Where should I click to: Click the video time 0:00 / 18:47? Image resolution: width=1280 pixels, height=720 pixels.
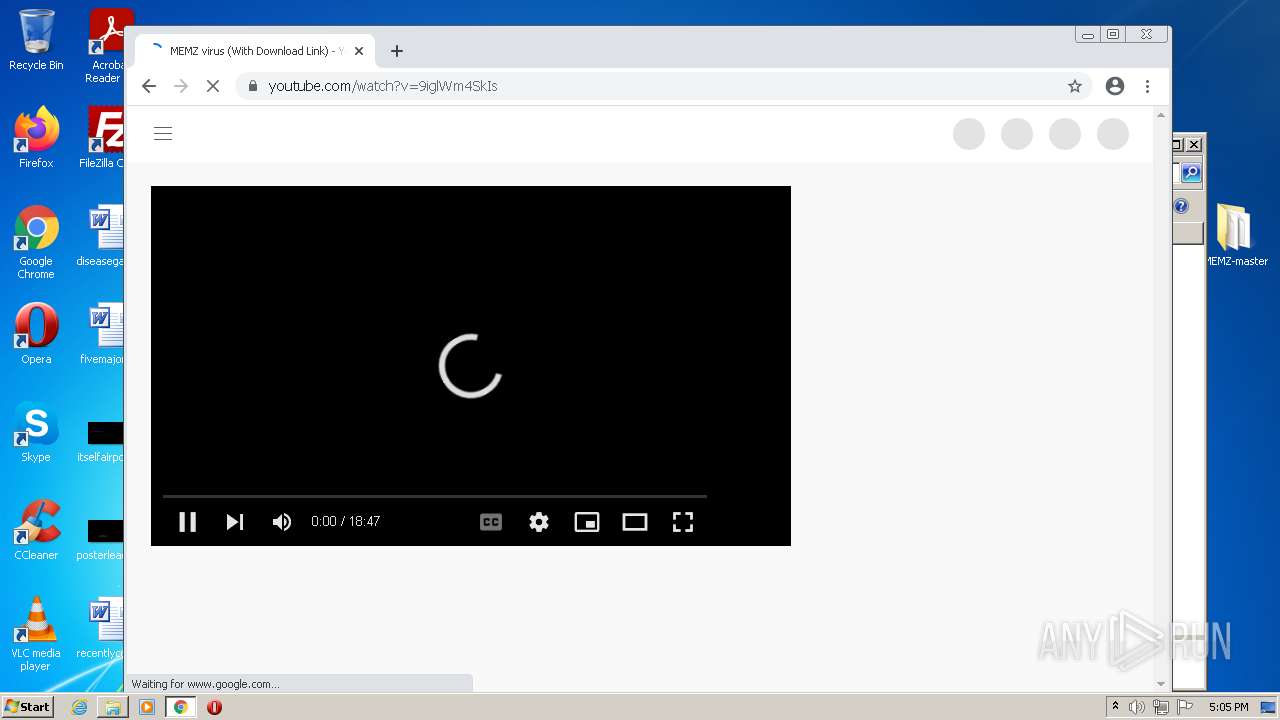[x=345, y=521]
